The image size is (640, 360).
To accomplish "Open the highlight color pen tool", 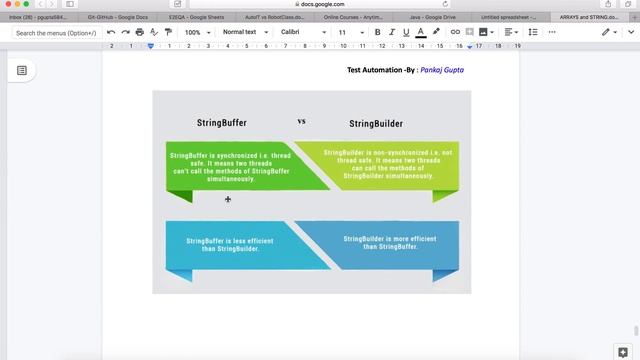I will click(x=436, y=32).
